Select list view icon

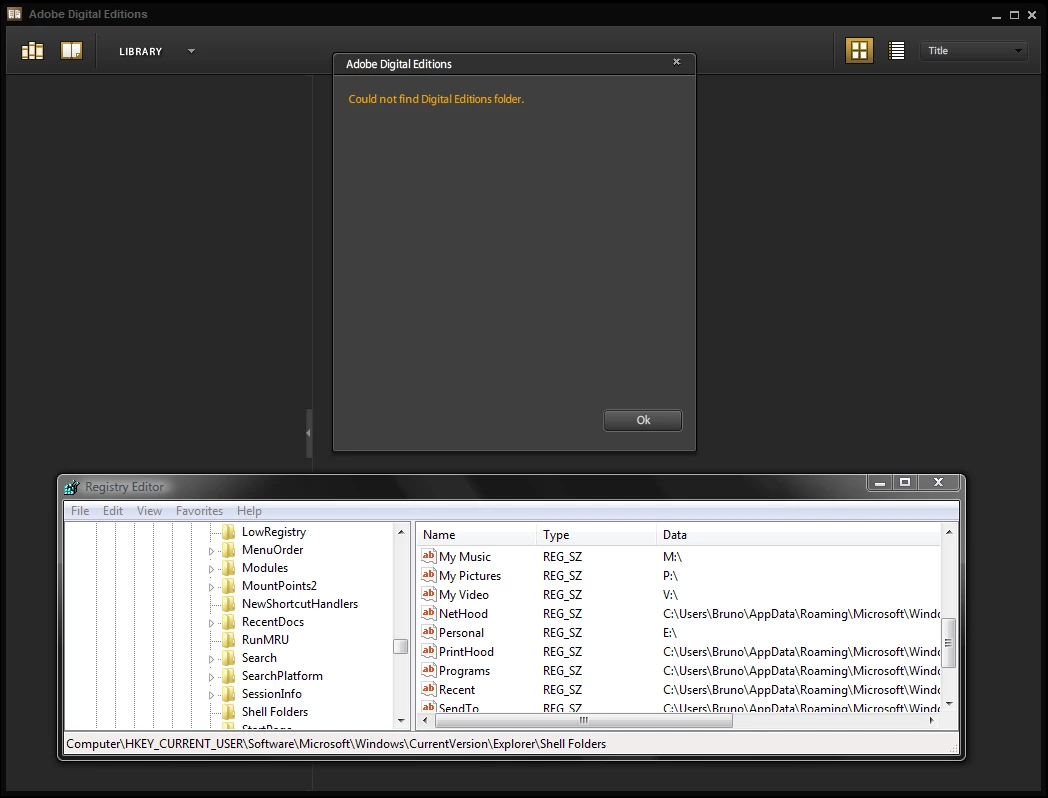tap(896, 50)
